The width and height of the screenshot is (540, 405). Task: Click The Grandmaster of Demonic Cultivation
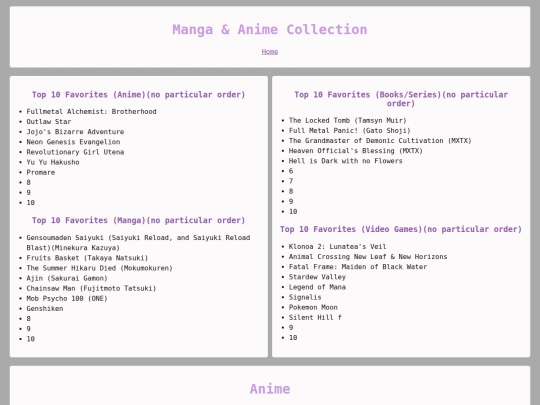pyautogui.click(x=380, y=141)
